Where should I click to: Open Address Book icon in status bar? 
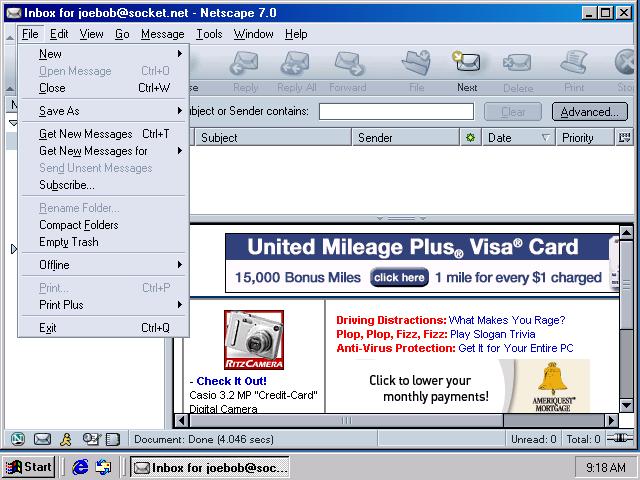pos(113,439)
